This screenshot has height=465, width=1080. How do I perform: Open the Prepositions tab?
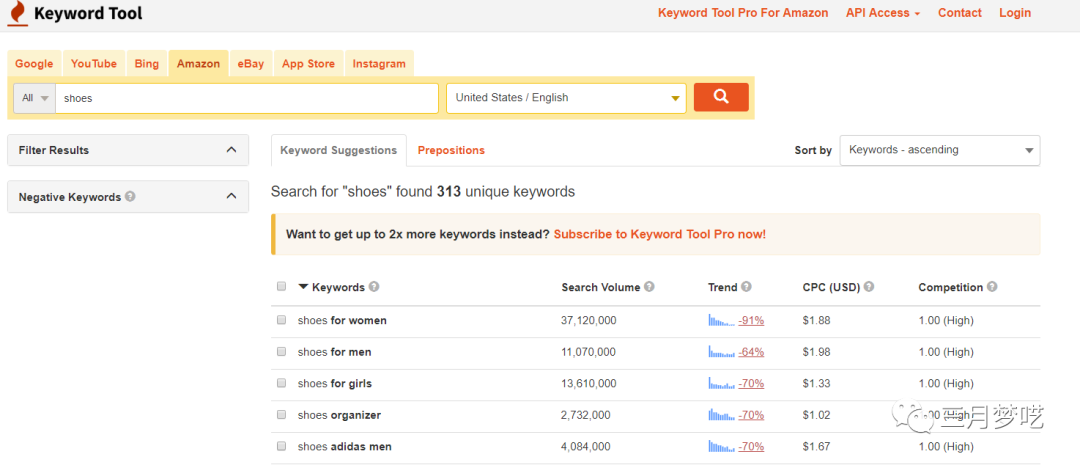(451, 150)
